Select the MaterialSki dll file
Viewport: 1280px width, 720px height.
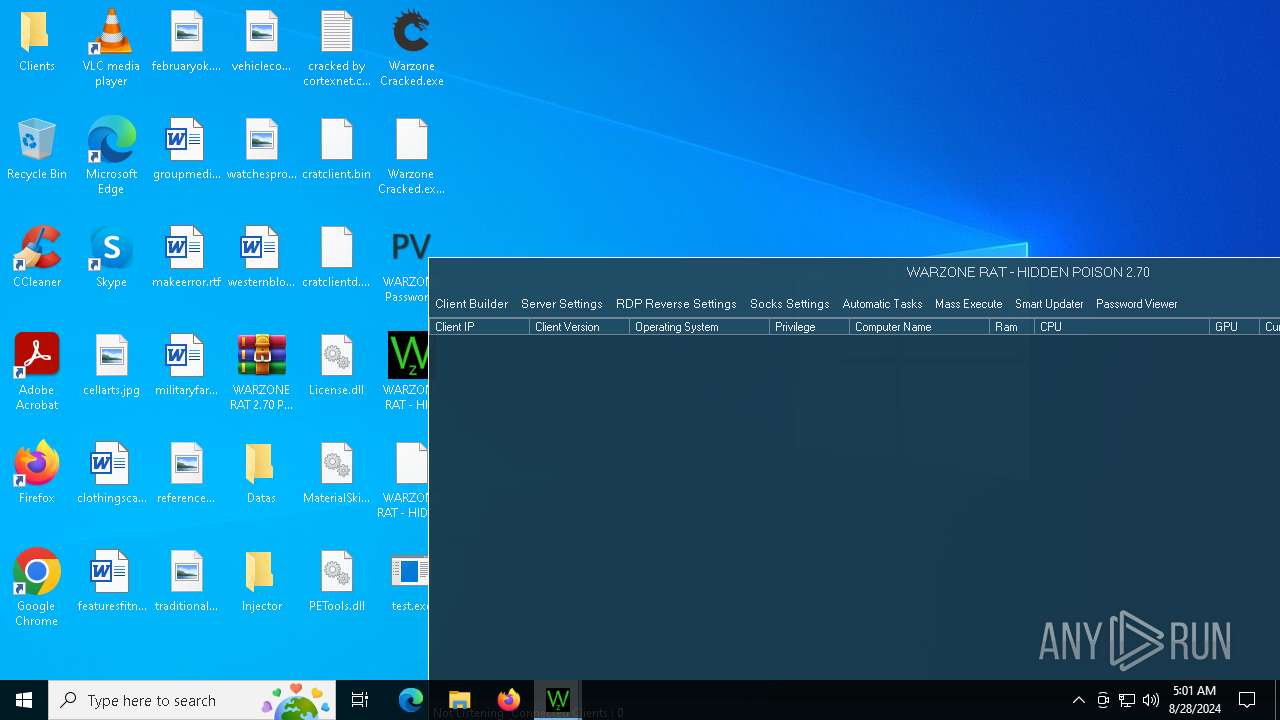click(336, 474)
